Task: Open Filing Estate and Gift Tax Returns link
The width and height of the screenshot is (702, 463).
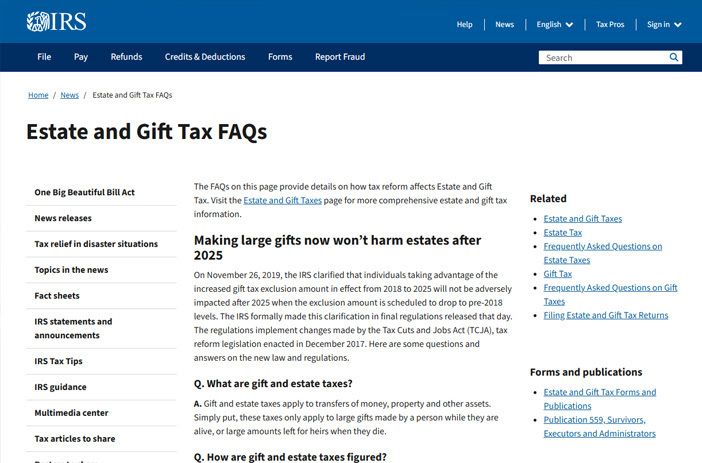Action: [x=606, y=315]
